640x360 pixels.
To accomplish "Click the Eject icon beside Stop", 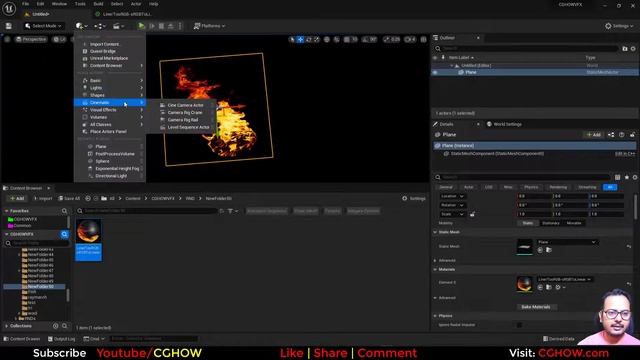I will (171, 26).
